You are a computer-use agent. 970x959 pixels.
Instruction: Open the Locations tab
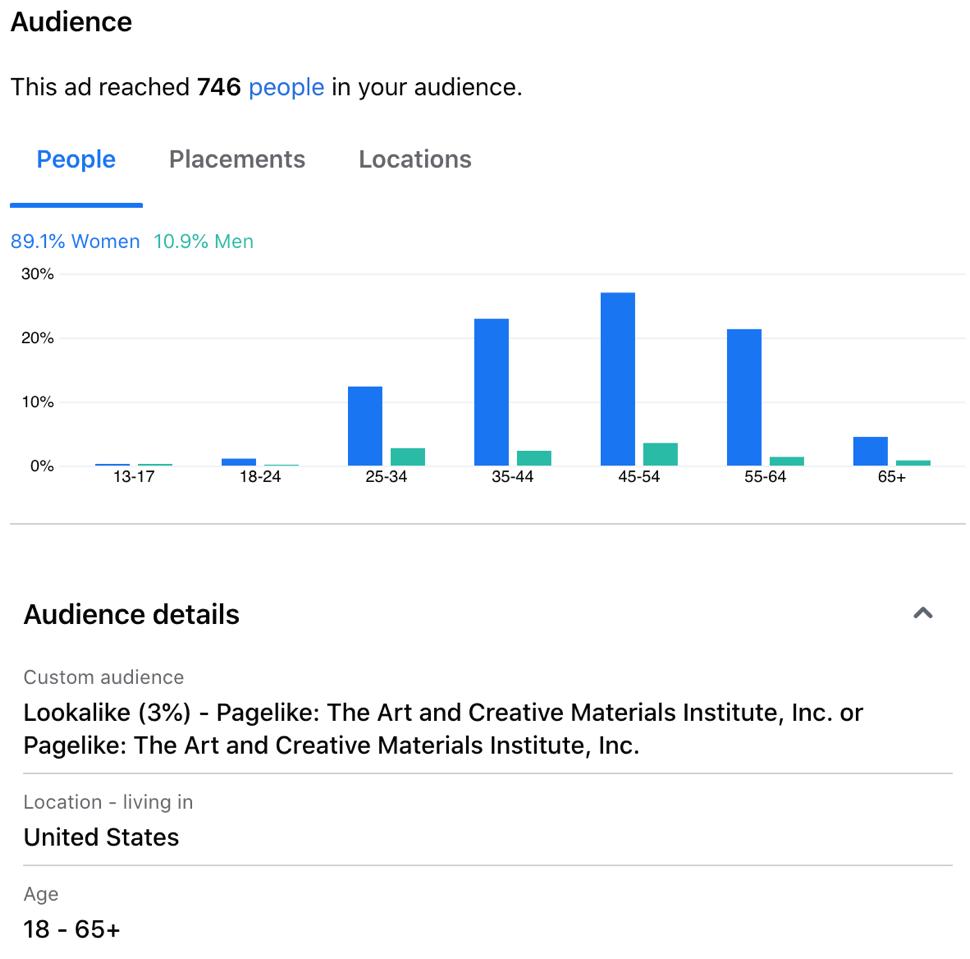[415, 159]
